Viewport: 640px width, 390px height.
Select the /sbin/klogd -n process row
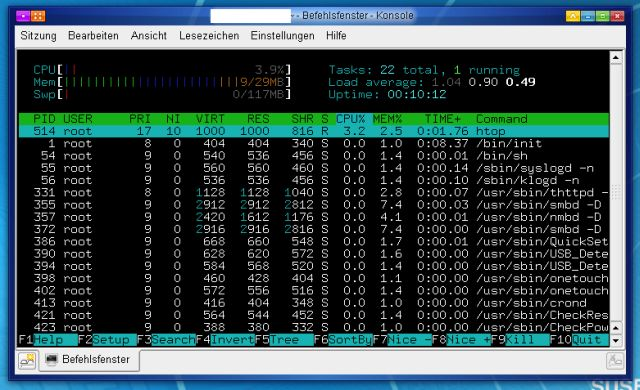pyautogui.click(x=314, y=180)
